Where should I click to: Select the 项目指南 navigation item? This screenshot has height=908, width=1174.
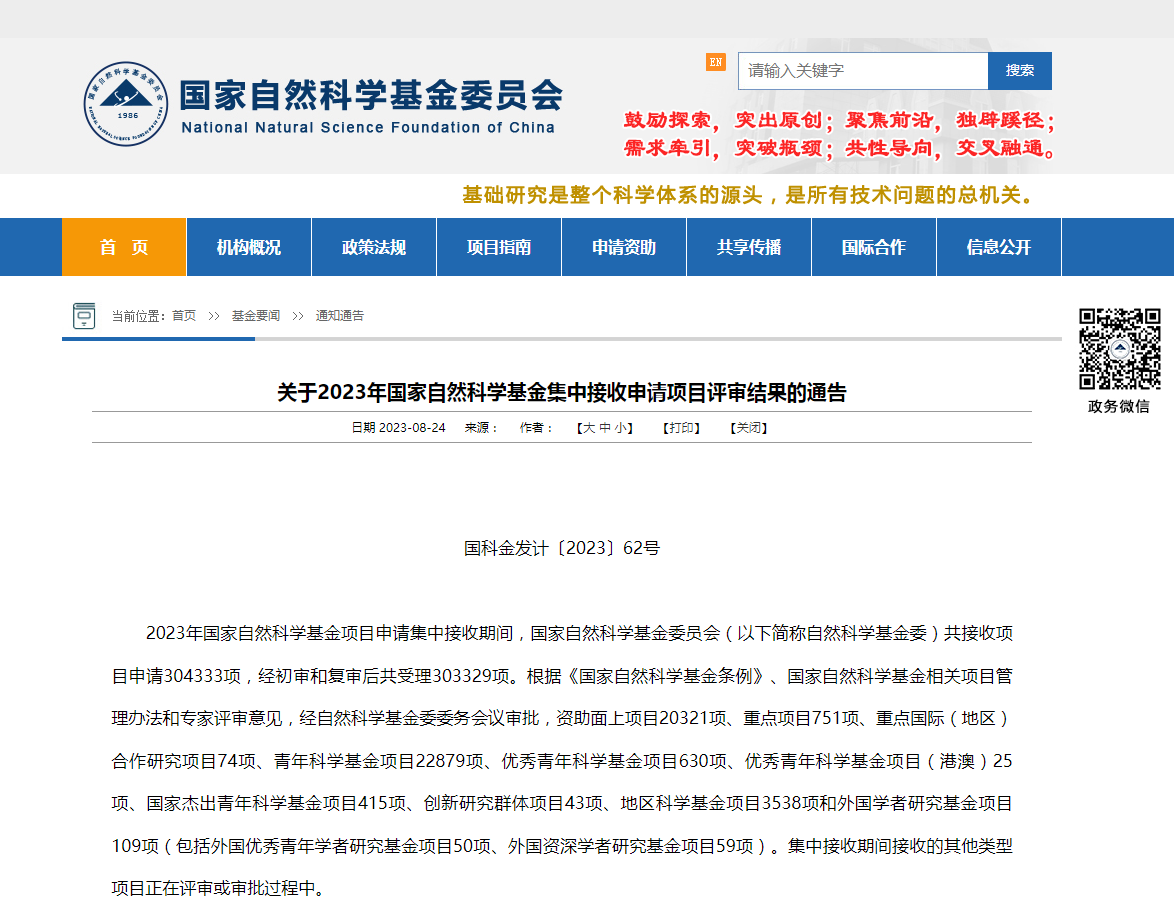(x=499, y=247)
